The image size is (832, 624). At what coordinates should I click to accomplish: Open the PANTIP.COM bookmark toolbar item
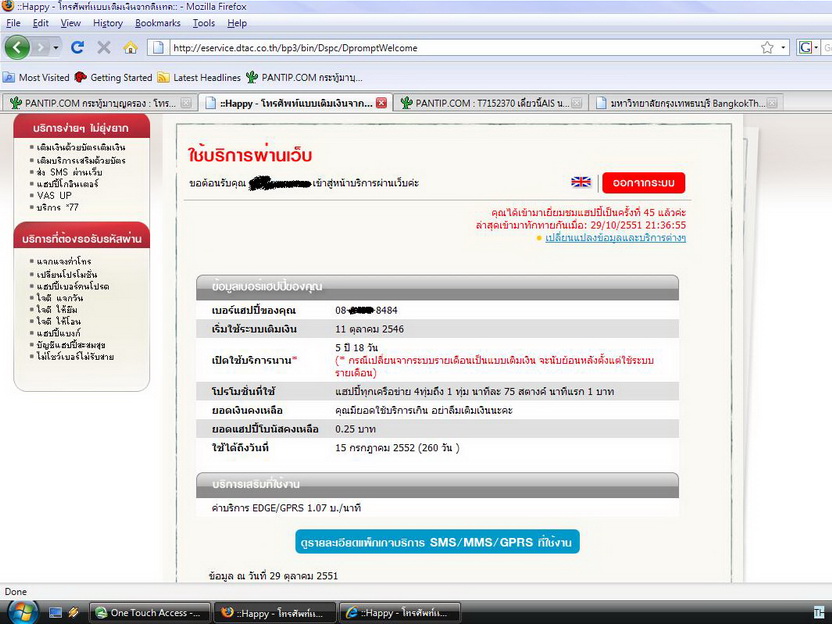click(304, 77)
